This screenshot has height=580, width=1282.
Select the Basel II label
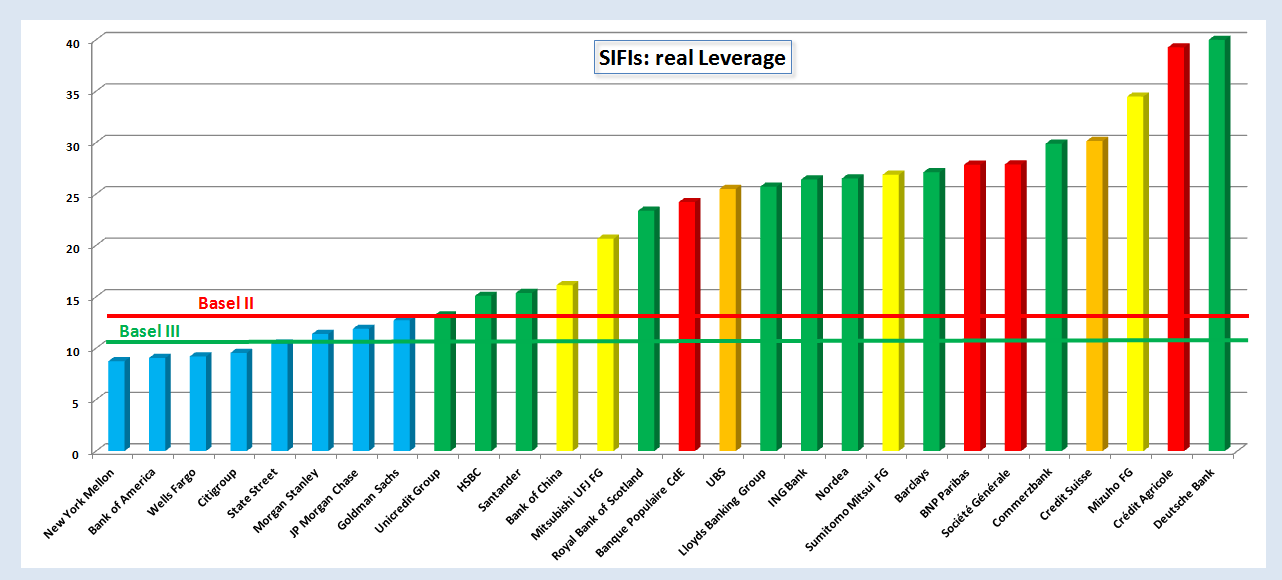226,302
